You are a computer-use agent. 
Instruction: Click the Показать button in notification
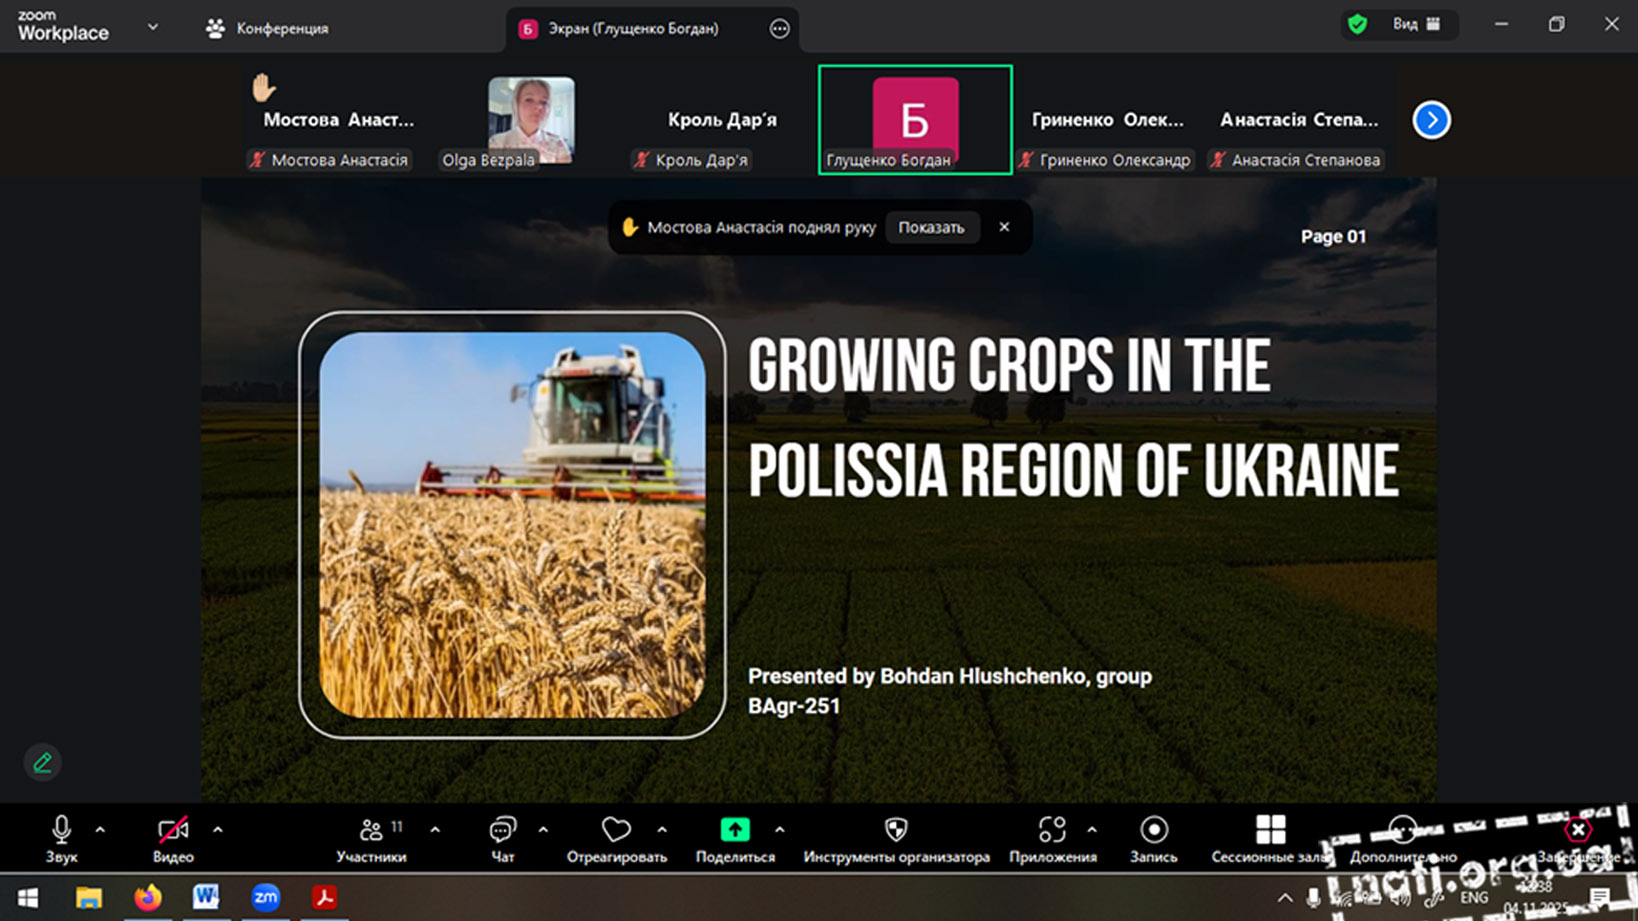(930, 227)
